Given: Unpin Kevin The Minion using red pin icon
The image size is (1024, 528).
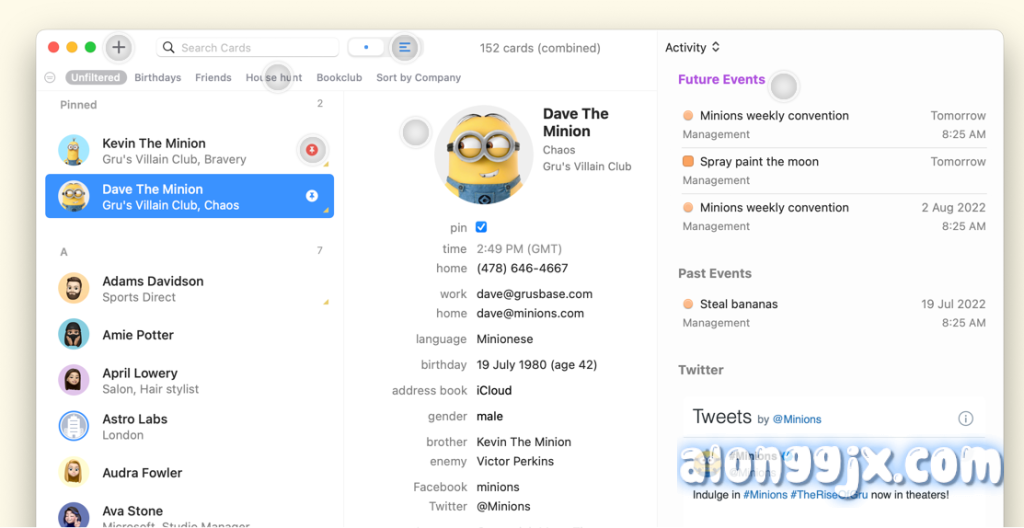Looking at the screenshot, I should (x=312, y=150).
